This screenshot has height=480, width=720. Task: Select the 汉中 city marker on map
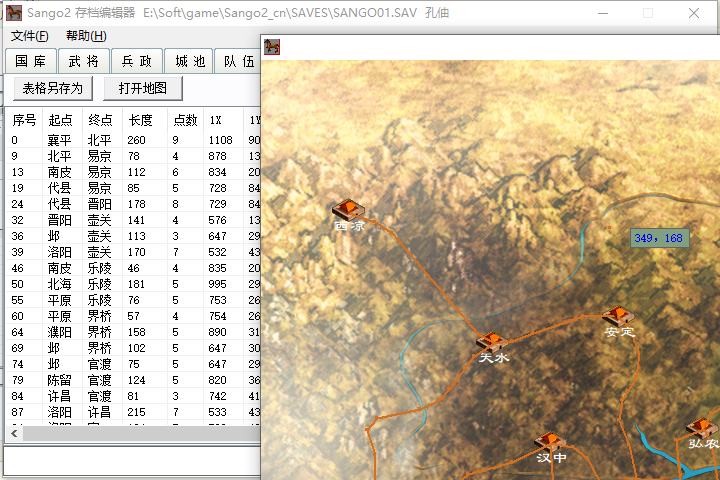point(549,442)
